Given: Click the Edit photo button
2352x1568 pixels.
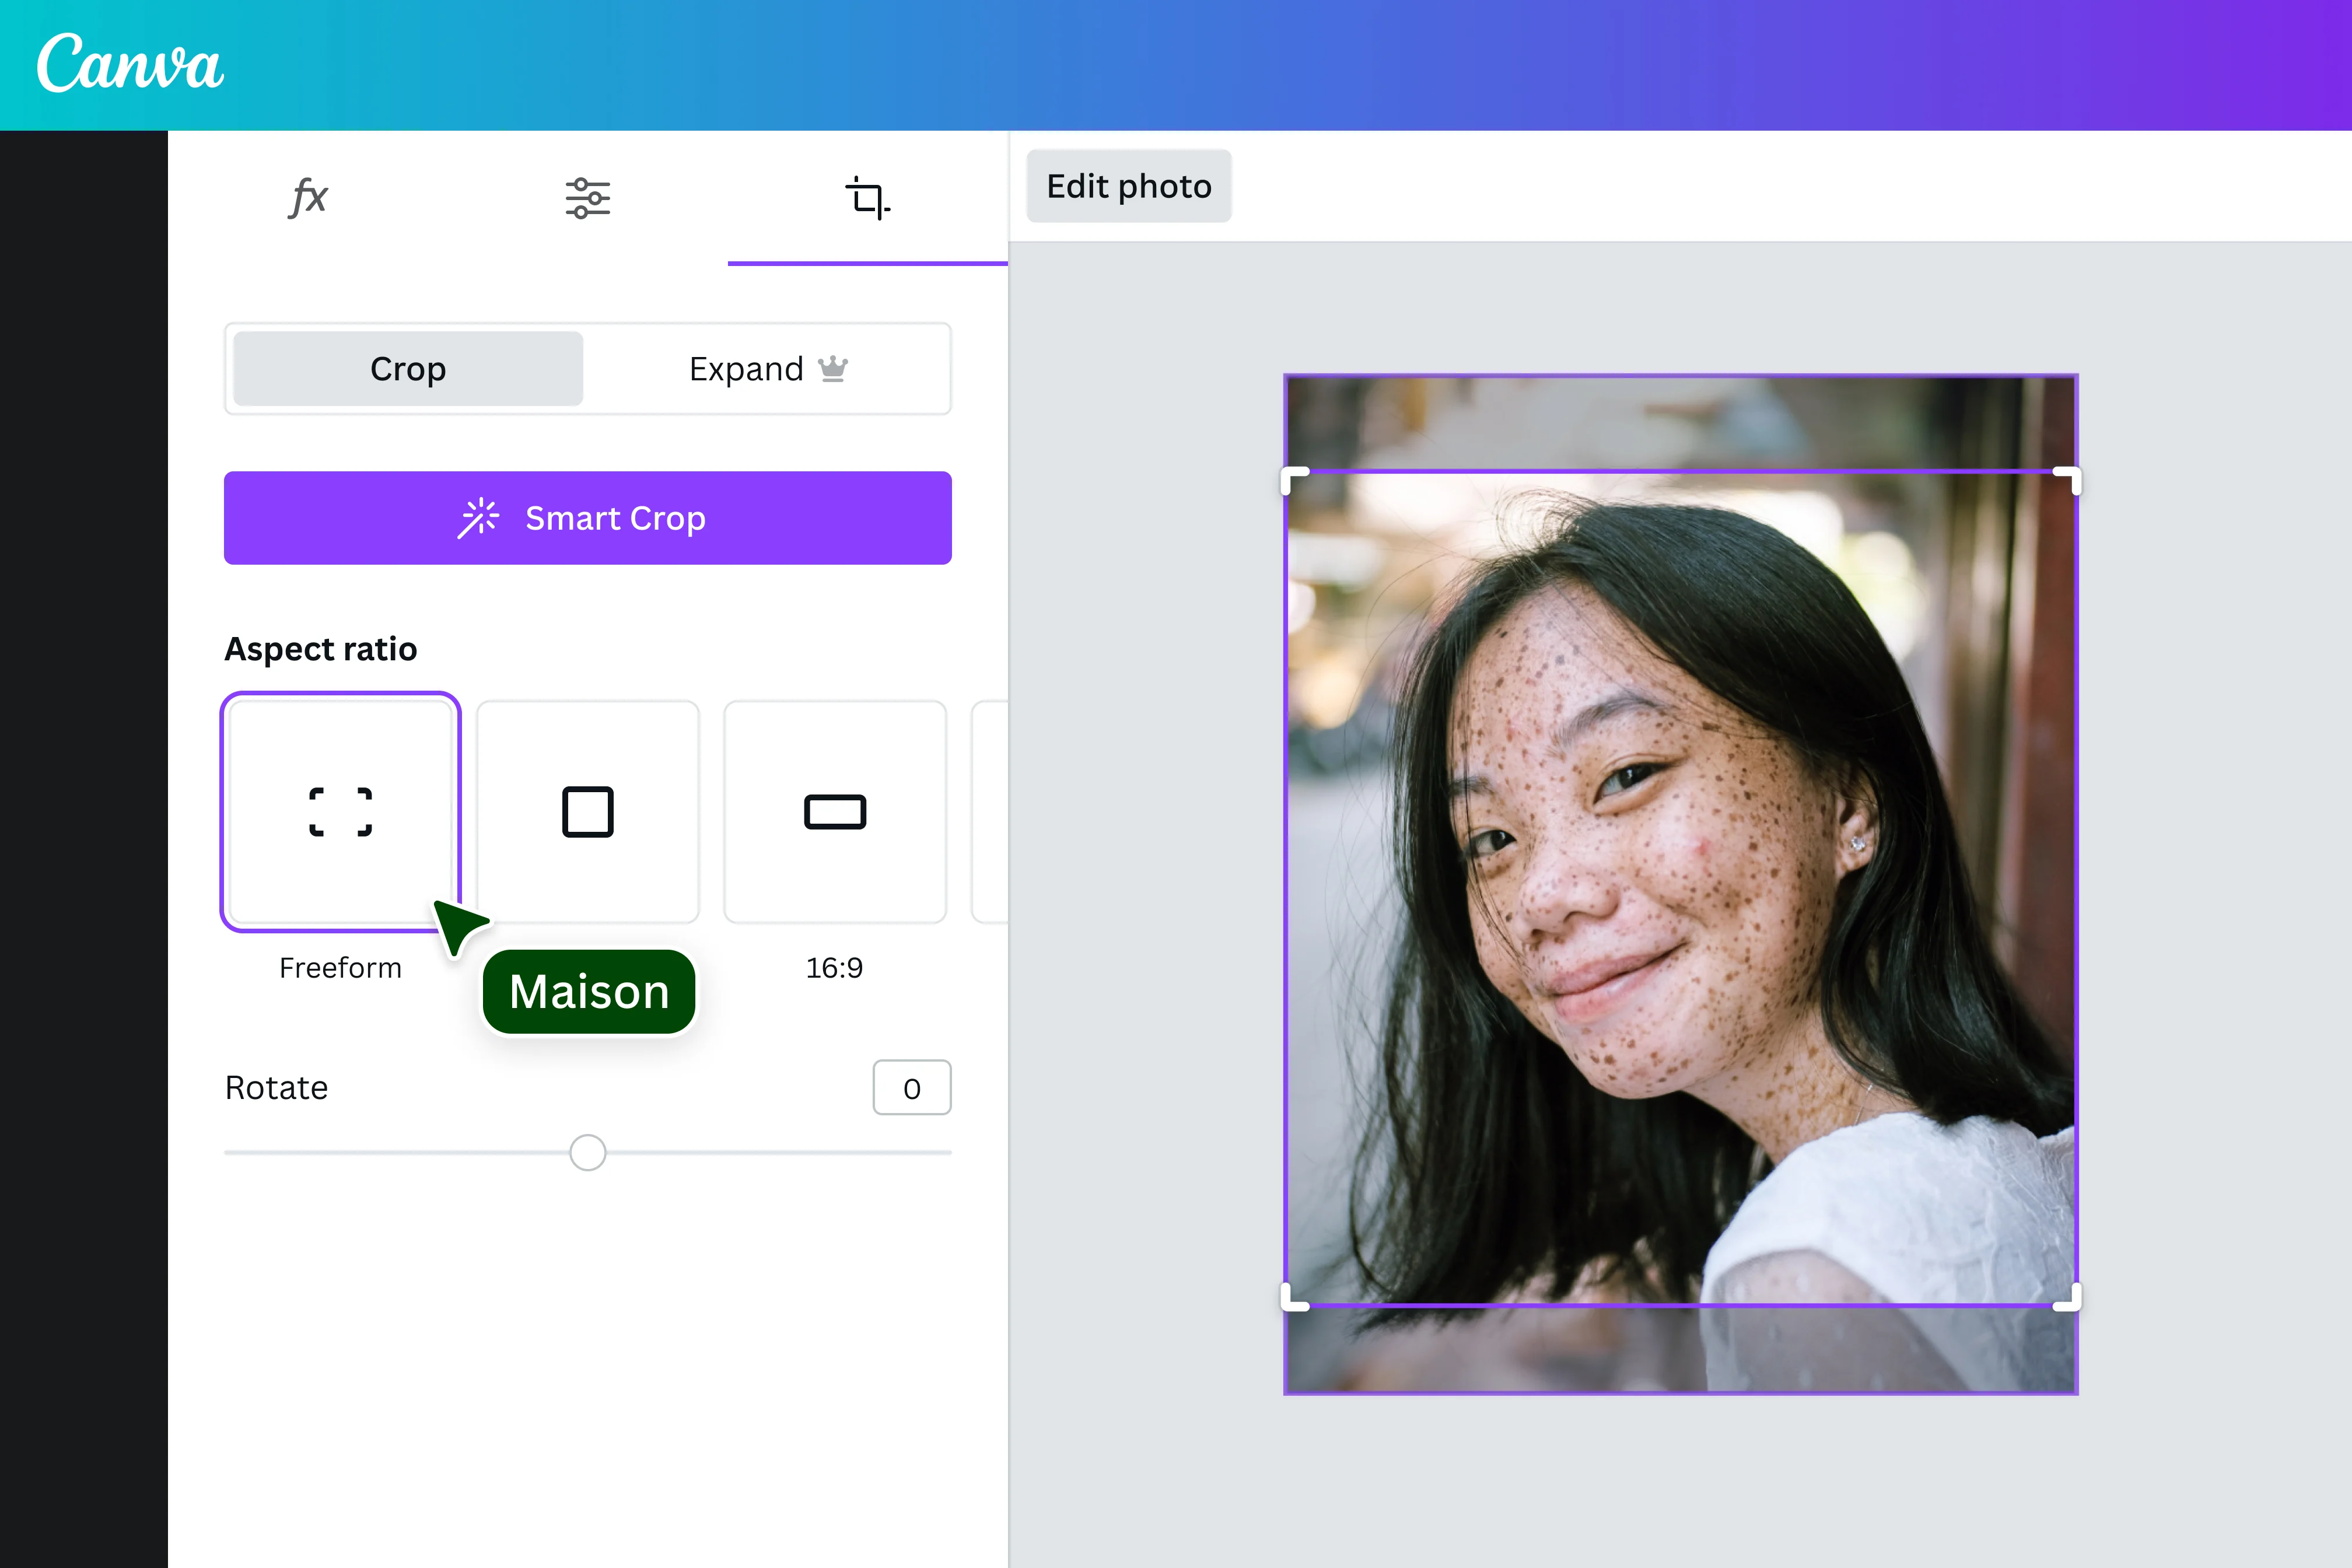Looking at the screenshot, I should (1128, 186).
